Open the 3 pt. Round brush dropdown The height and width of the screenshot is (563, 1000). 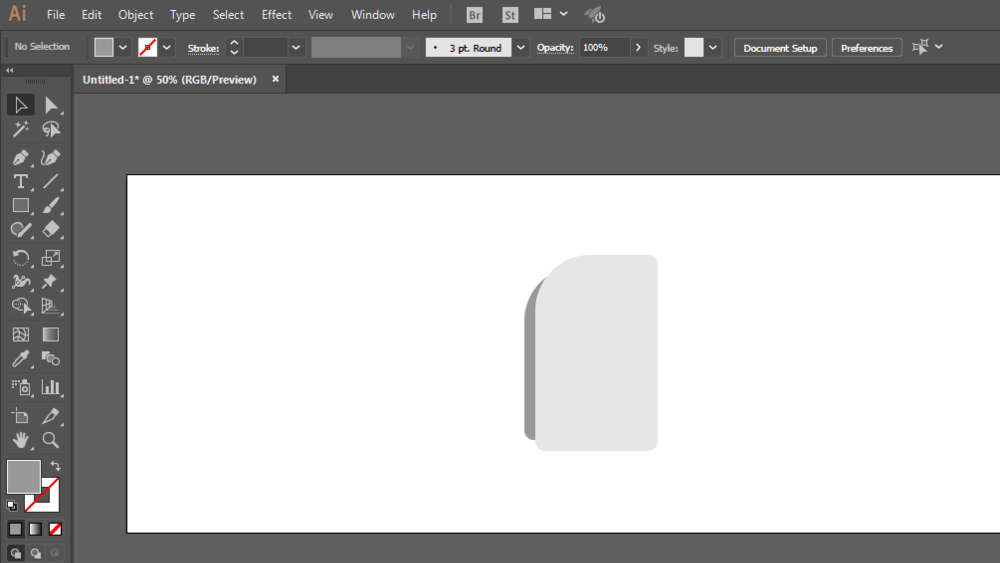pyautogui.click(x=521, y=48)
